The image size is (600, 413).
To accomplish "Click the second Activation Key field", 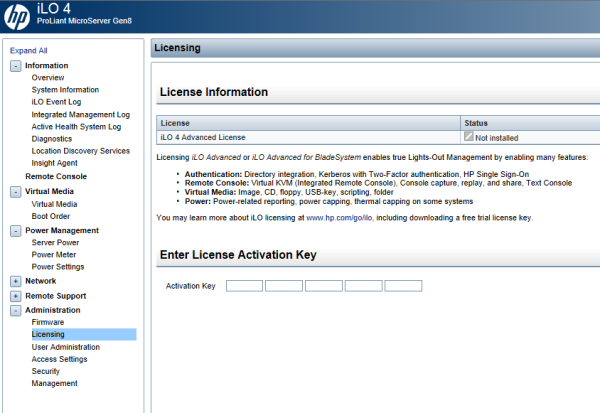I will 284,286.
